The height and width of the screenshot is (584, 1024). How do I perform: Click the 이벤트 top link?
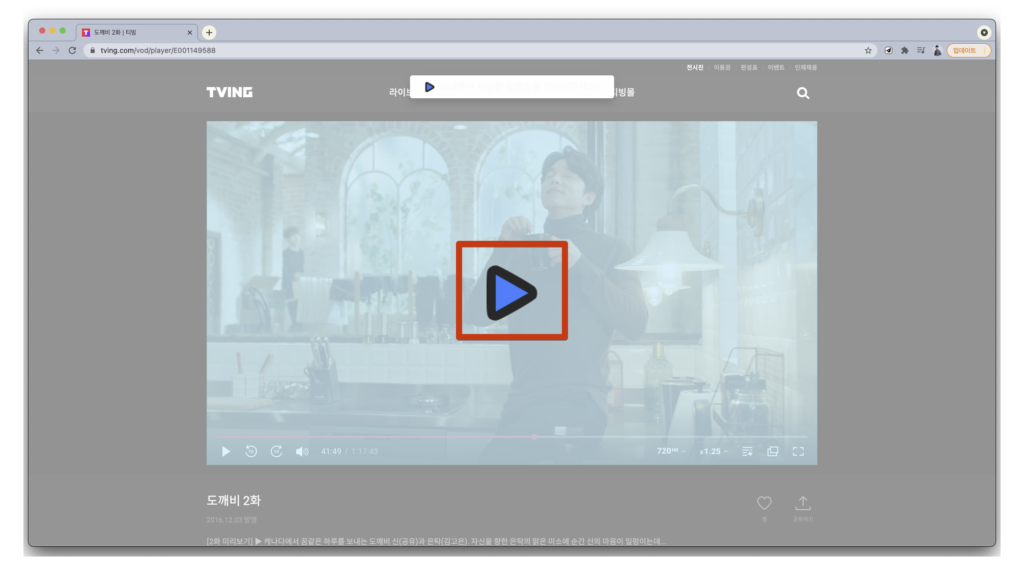point(775,67)
